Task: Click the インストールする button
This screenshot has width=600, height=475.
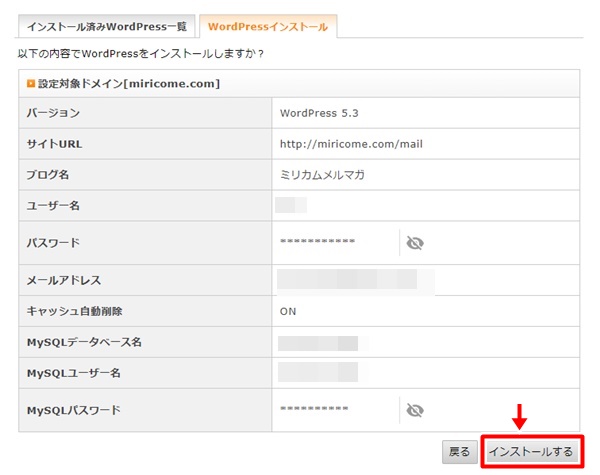Action: click(531, 452)
